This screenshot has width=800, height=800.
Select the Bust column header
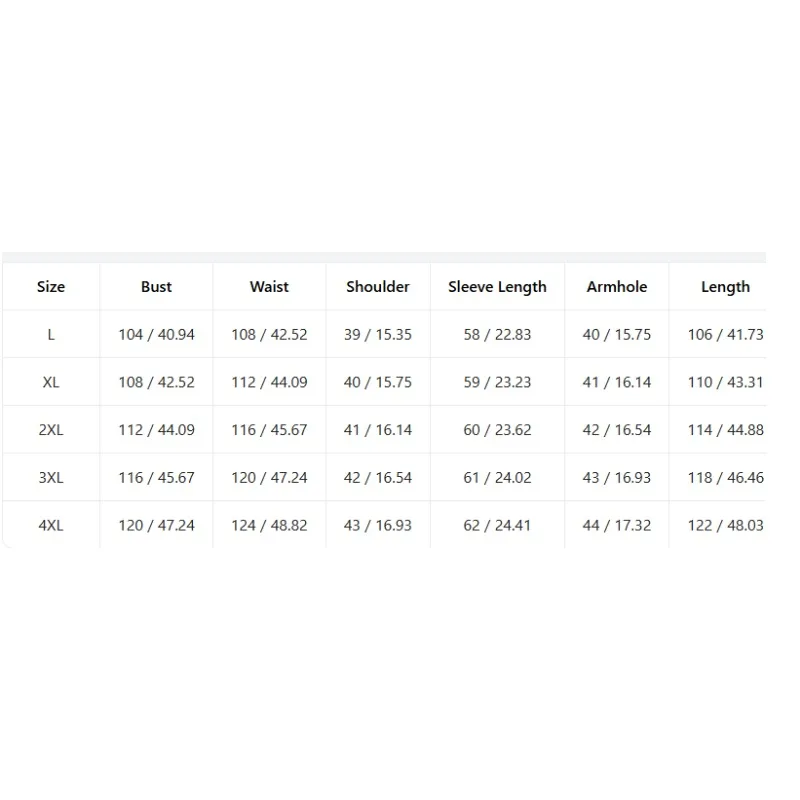[x=156, y=287]
